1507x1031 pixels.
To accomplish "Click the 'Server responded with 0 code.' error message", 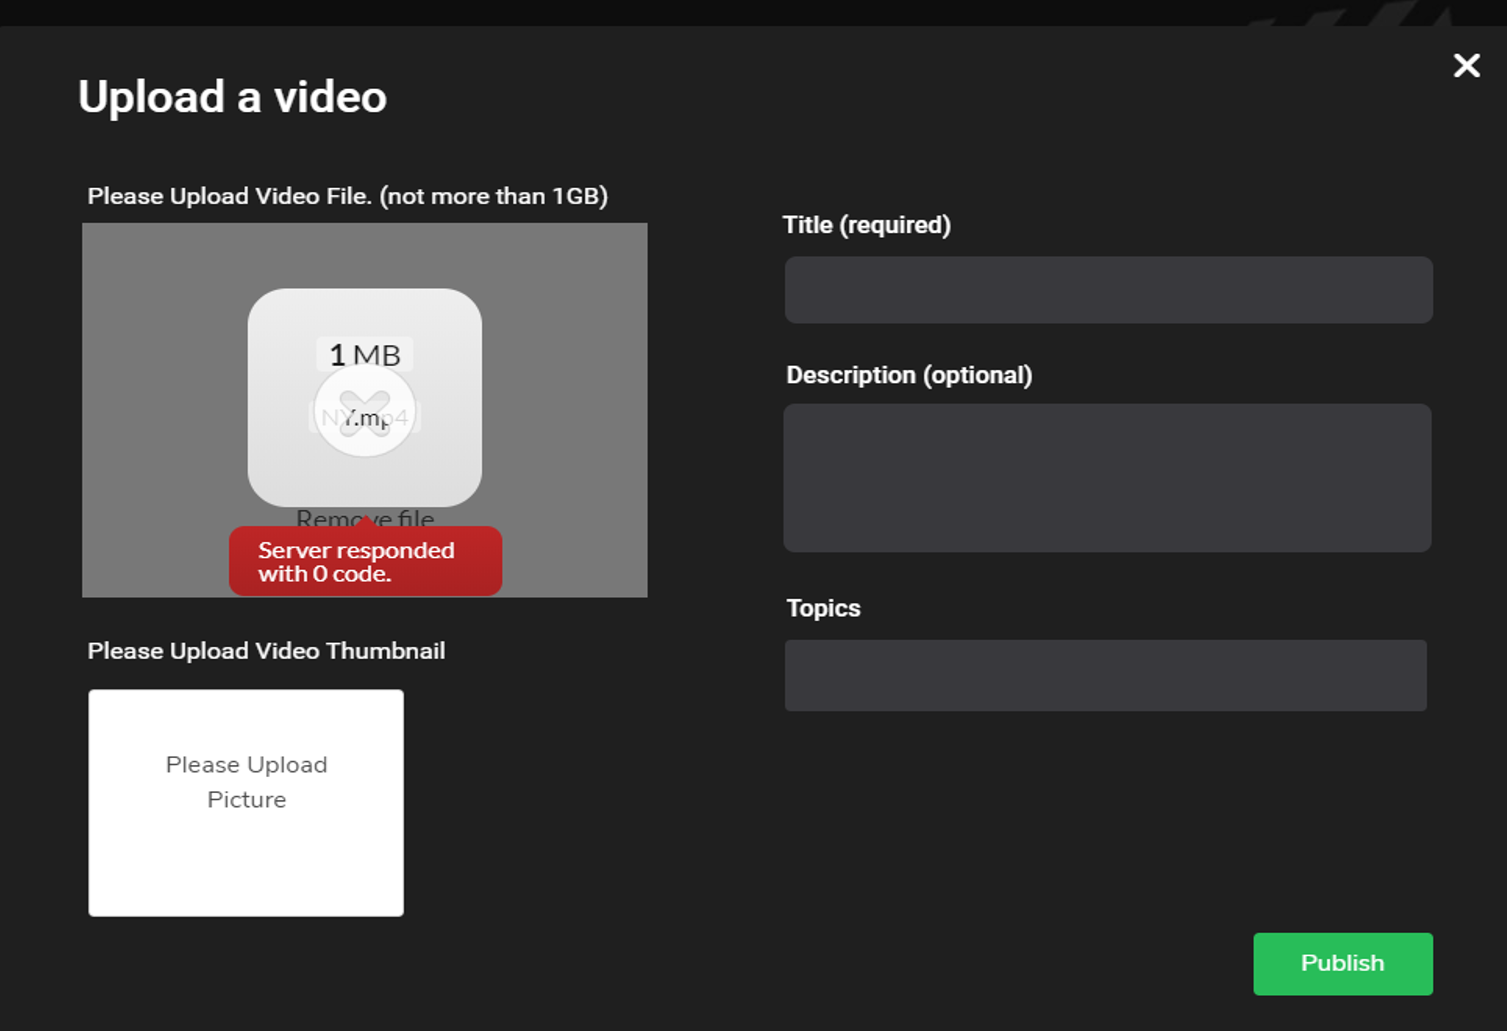I will pos(365,562).
